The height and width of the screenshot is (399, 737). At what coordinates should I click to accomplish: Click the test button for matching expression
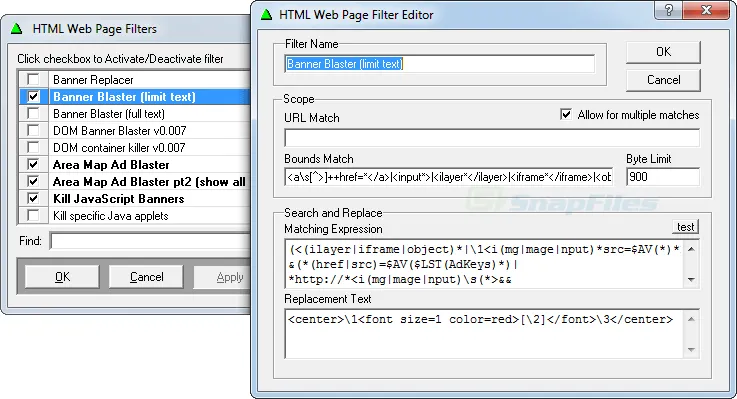(x=685, y=227)
